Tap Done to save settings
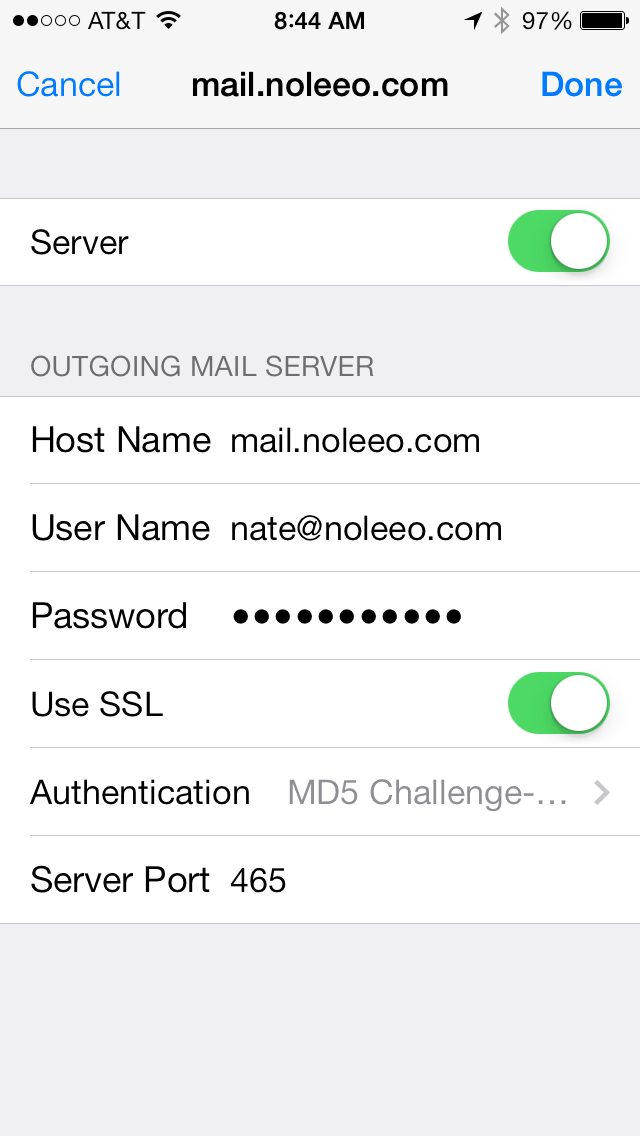 tap(581, 85)
